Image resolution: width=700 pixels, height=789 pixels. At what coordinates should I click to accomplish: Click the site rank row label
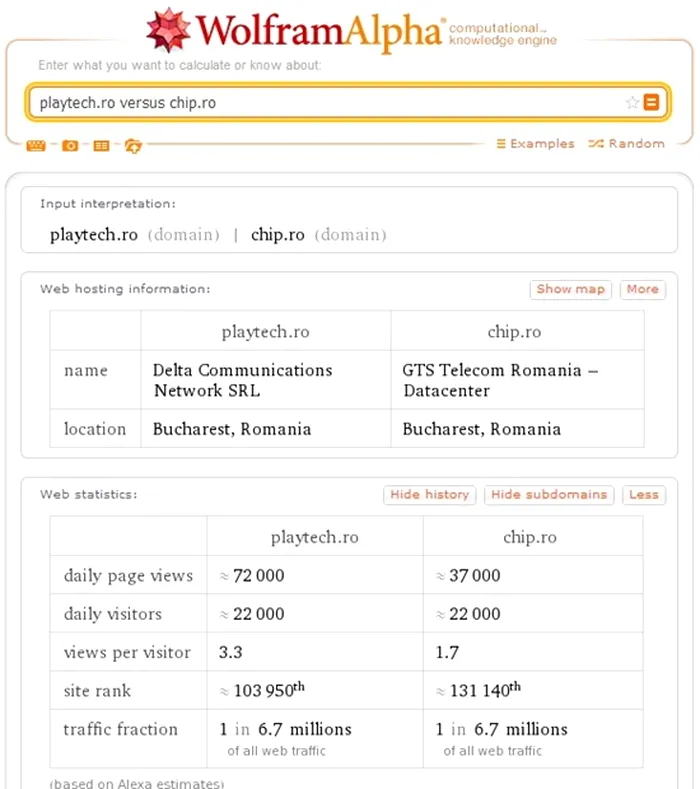click(97, 690)
